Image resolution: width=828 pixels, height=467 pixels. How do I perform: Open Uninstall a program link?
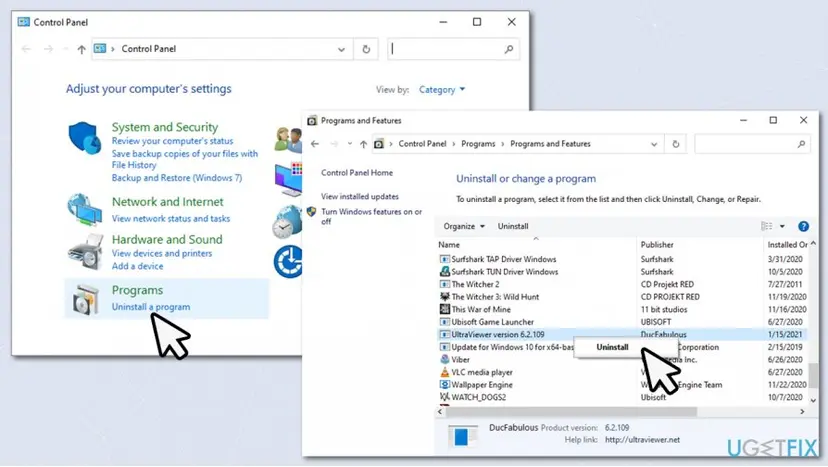[150, 307]
